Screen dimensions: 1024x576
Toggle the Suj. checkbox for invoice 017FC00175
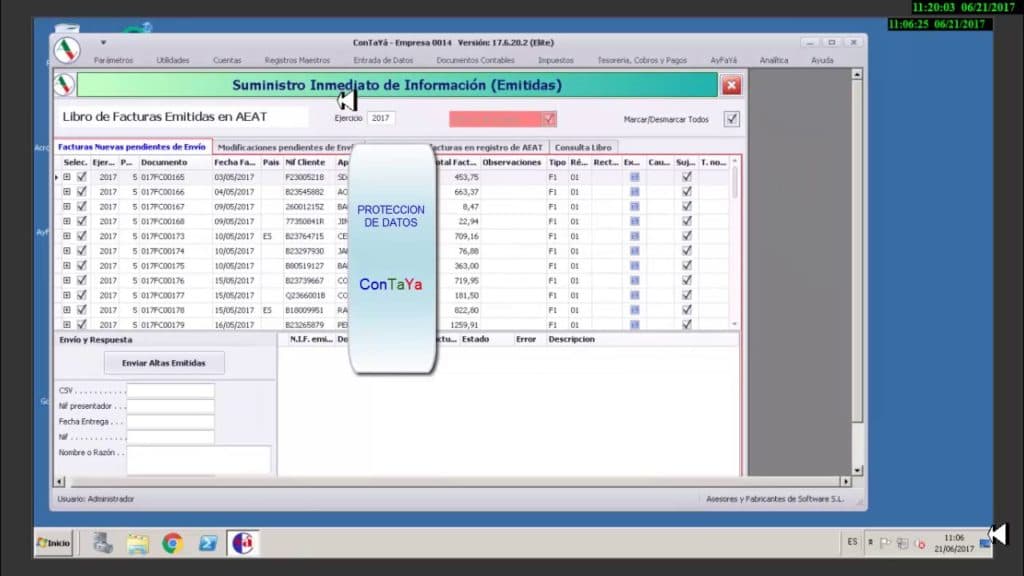coord(686,266)
